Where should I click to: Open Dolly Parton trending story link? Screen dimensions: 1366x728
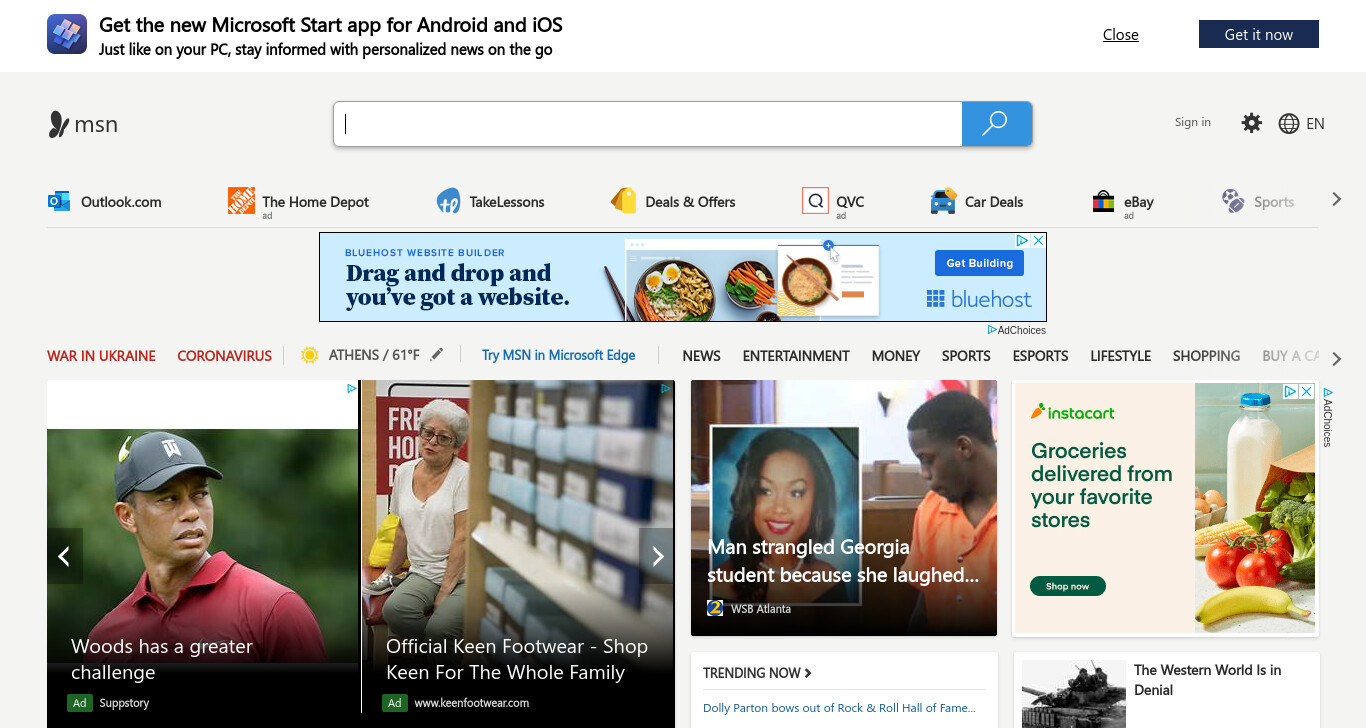838,708
